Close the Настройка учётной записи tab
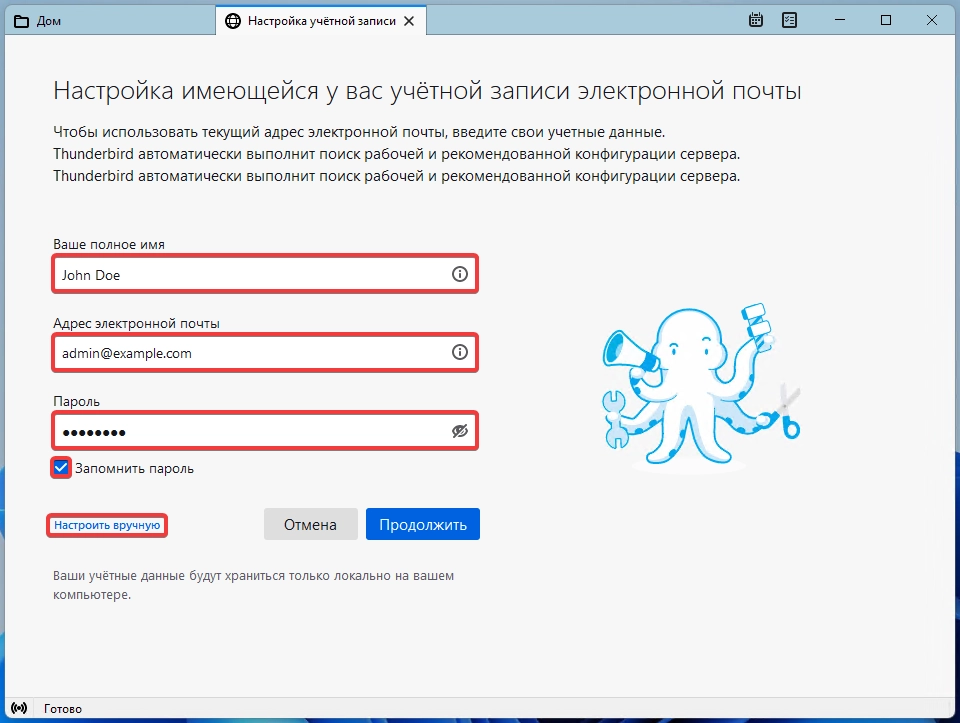The height and width of the screenshot is (723, 960). tap(409, 21)
